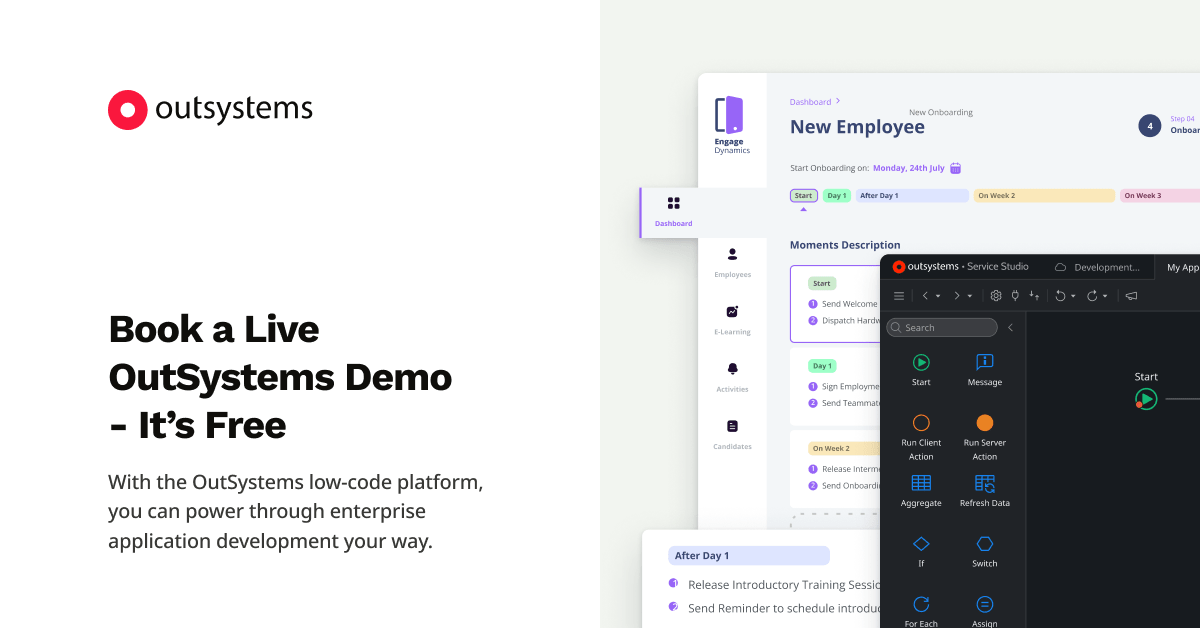Open the calendar date picker icon
The height and width of the screenshot is (628, 1200).
[955, 168]
